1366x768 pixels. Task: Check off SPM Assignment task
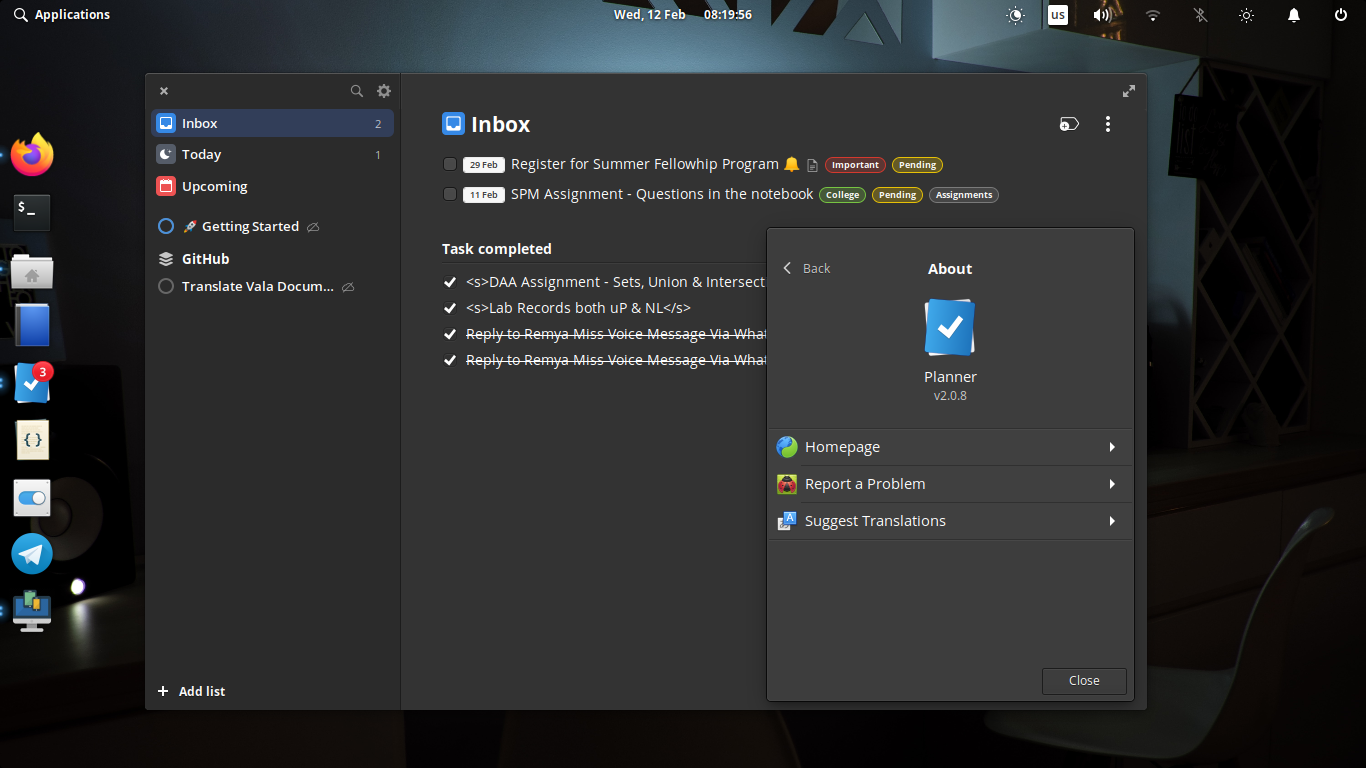(450, 194)
